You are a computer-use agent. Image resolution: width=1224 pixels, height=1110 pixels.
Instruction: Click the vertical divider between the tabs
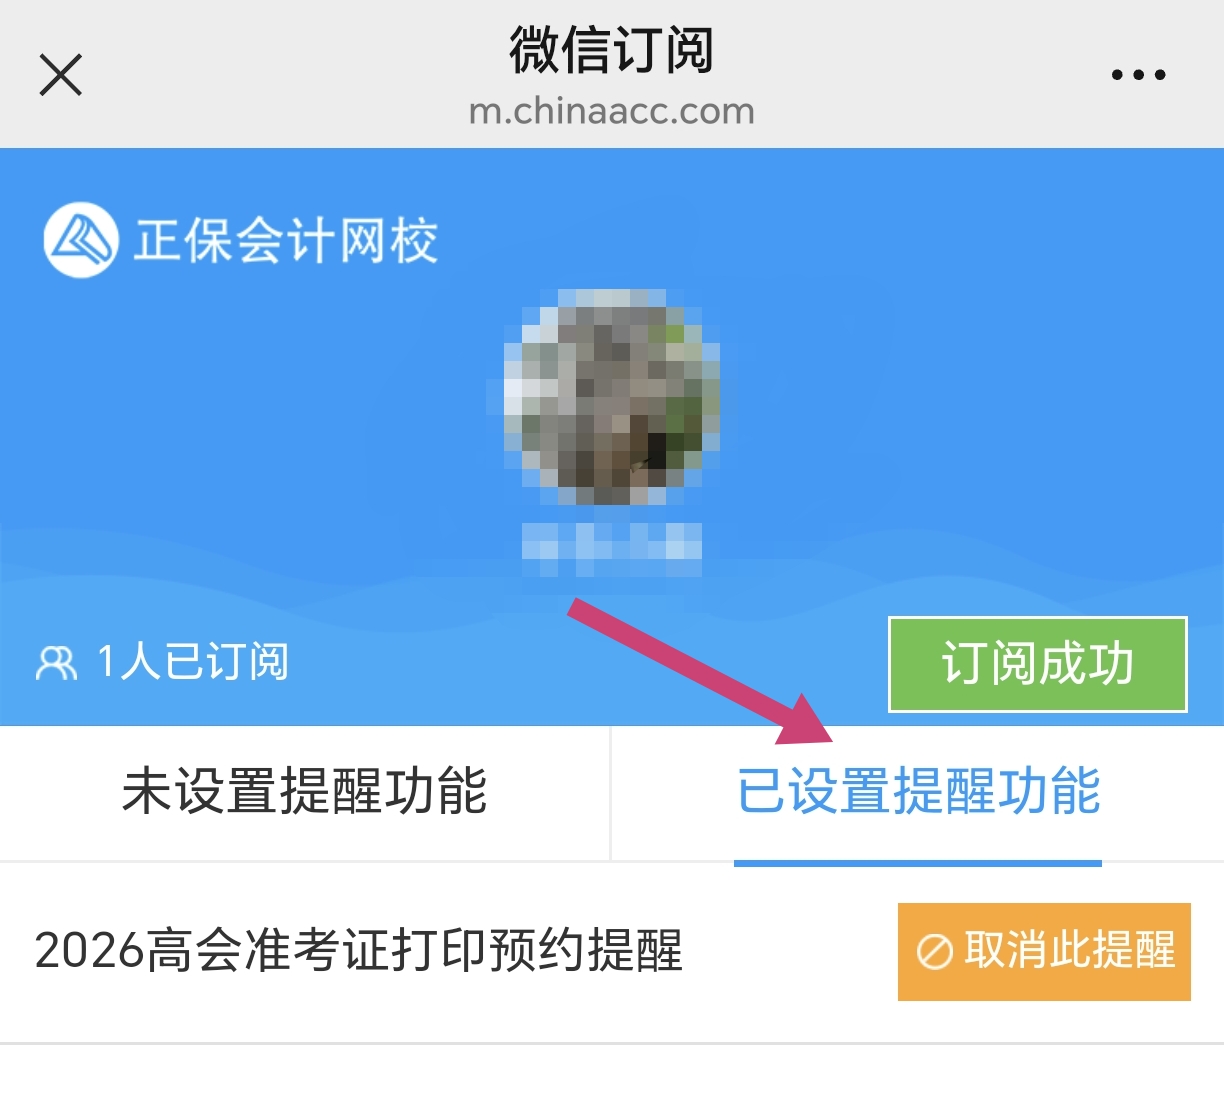[x=610, y=793]
